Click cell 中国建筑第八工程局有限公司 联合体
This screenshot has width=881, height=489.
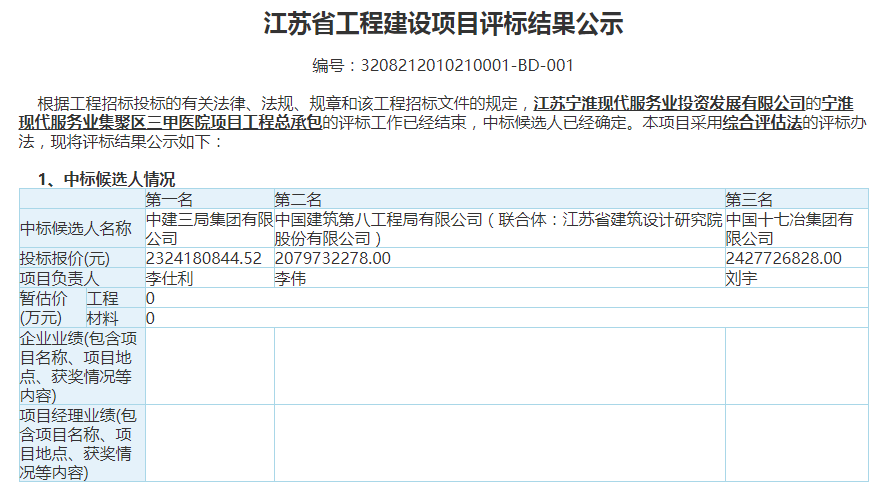pyautogui.click(x=499, y=228)
